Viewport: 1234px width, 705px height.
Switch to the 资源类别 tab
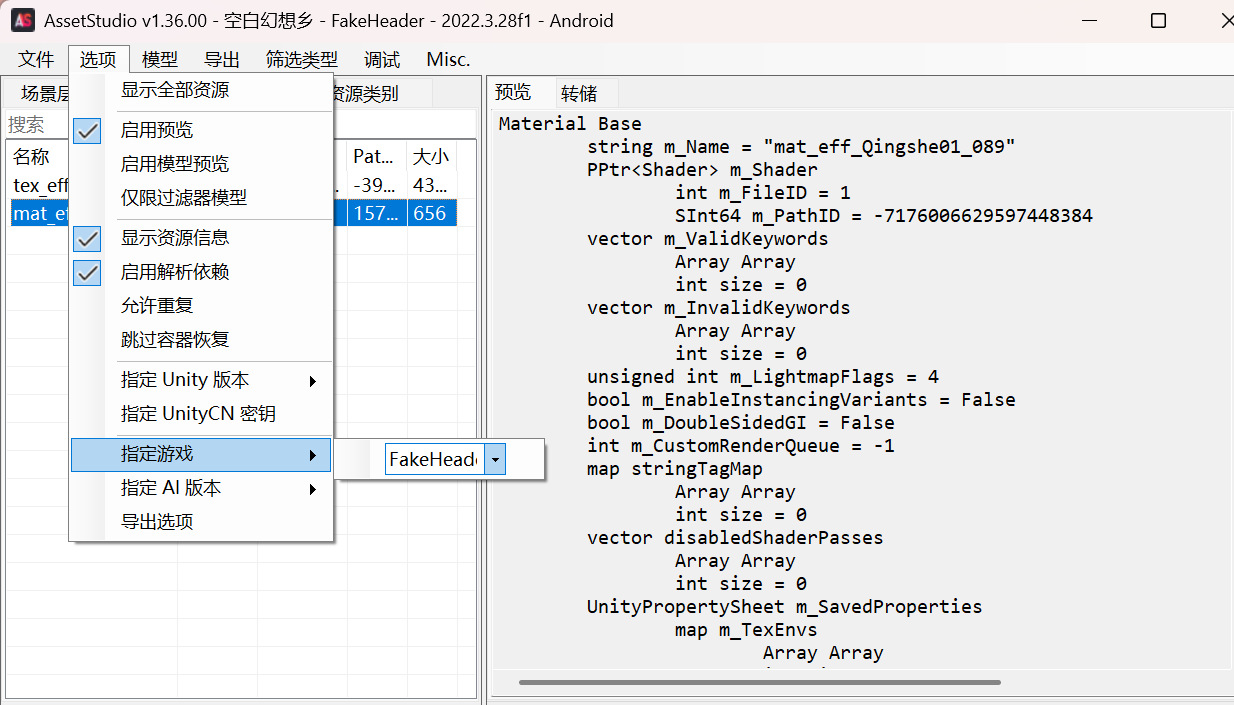[x=381, y=94]
